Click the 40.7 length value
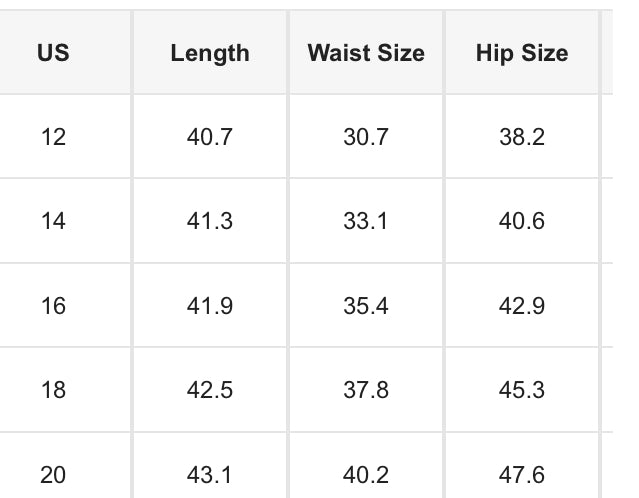This screenshot has width=639, height=498. (x=210, y=137)
